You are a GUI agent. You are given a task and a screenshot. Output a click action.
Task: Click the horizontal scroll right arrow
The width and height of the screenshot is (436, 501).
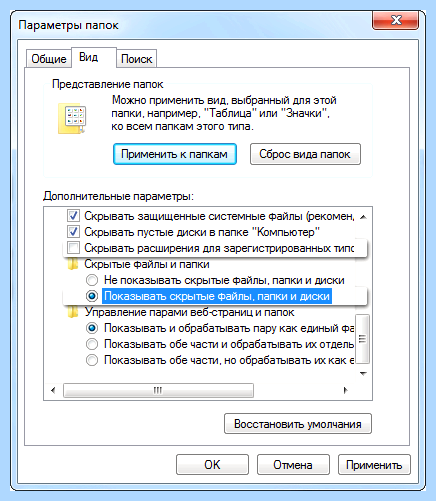[345, 390]
